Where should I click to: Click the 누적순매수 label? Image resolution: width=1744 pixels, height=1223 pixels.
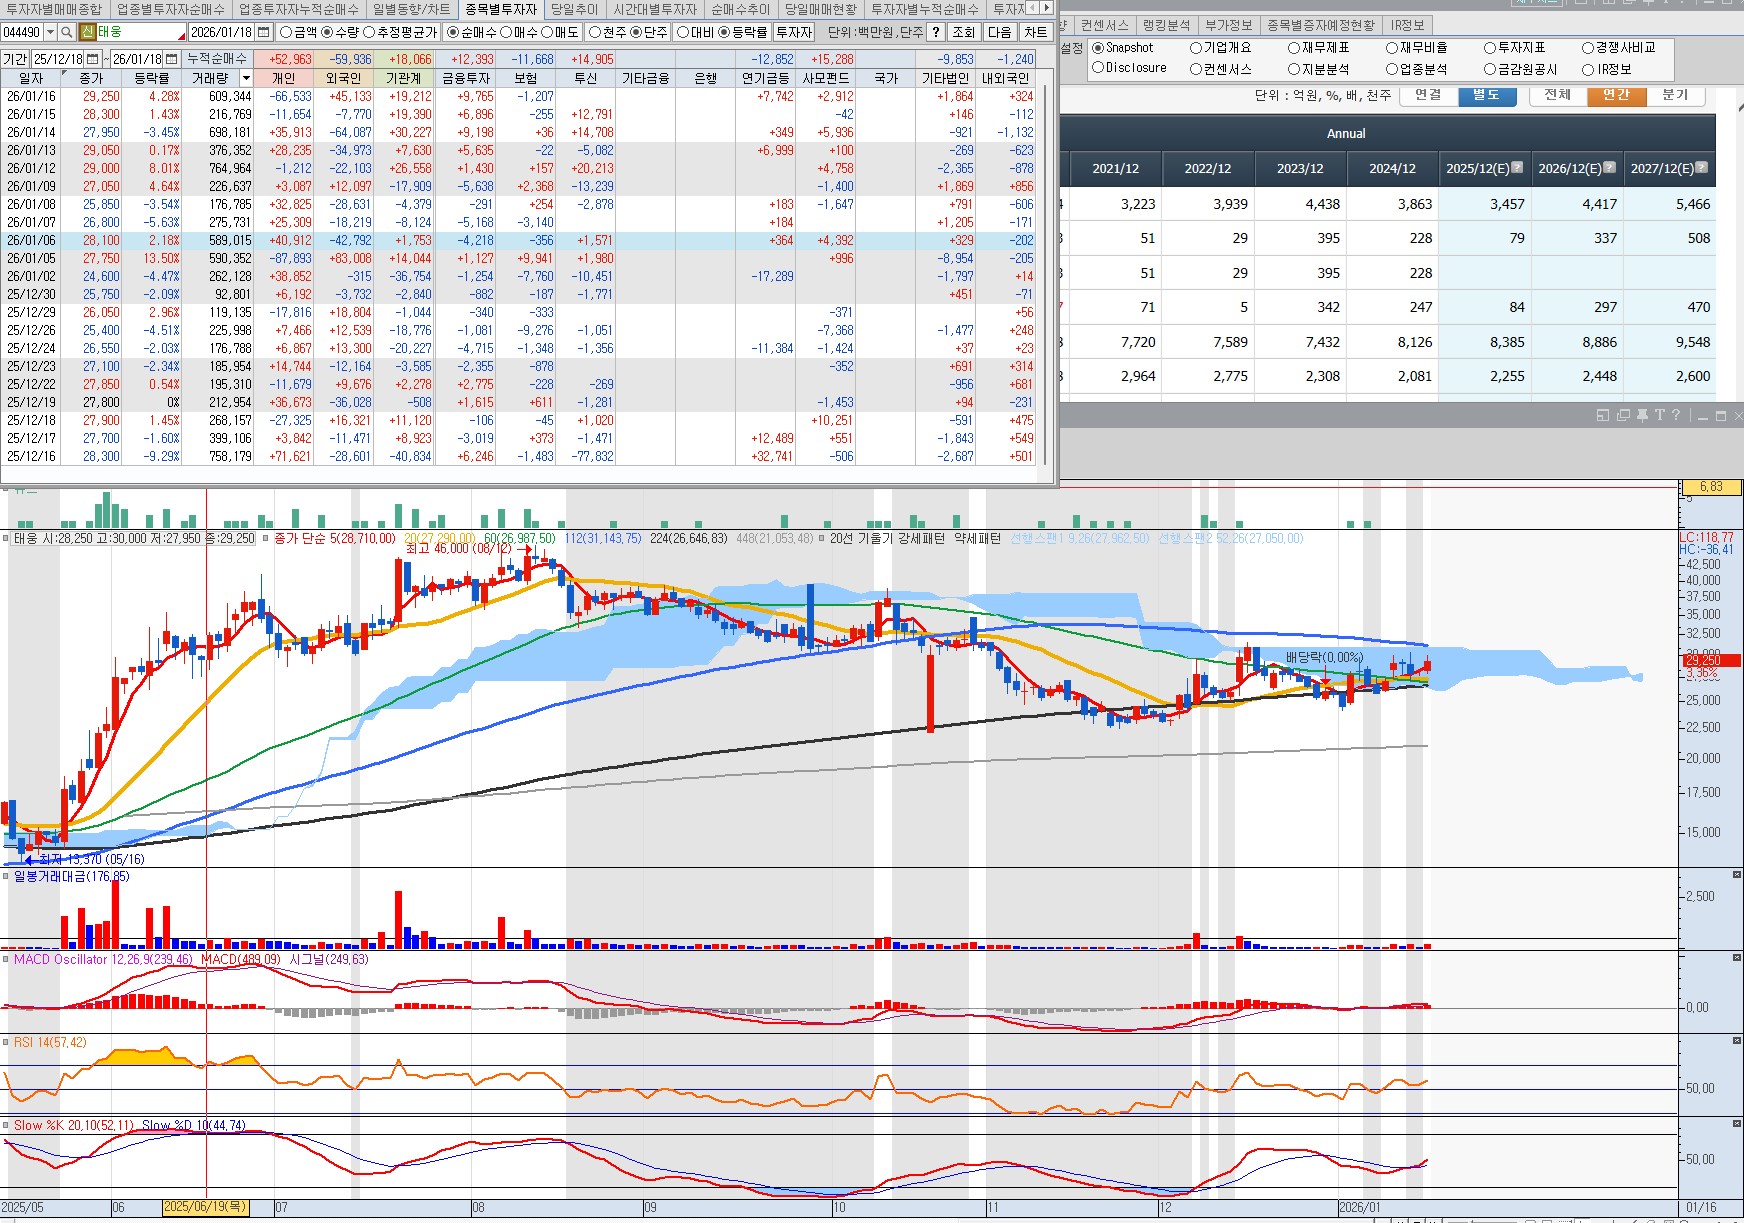click(x=217, y=59)
